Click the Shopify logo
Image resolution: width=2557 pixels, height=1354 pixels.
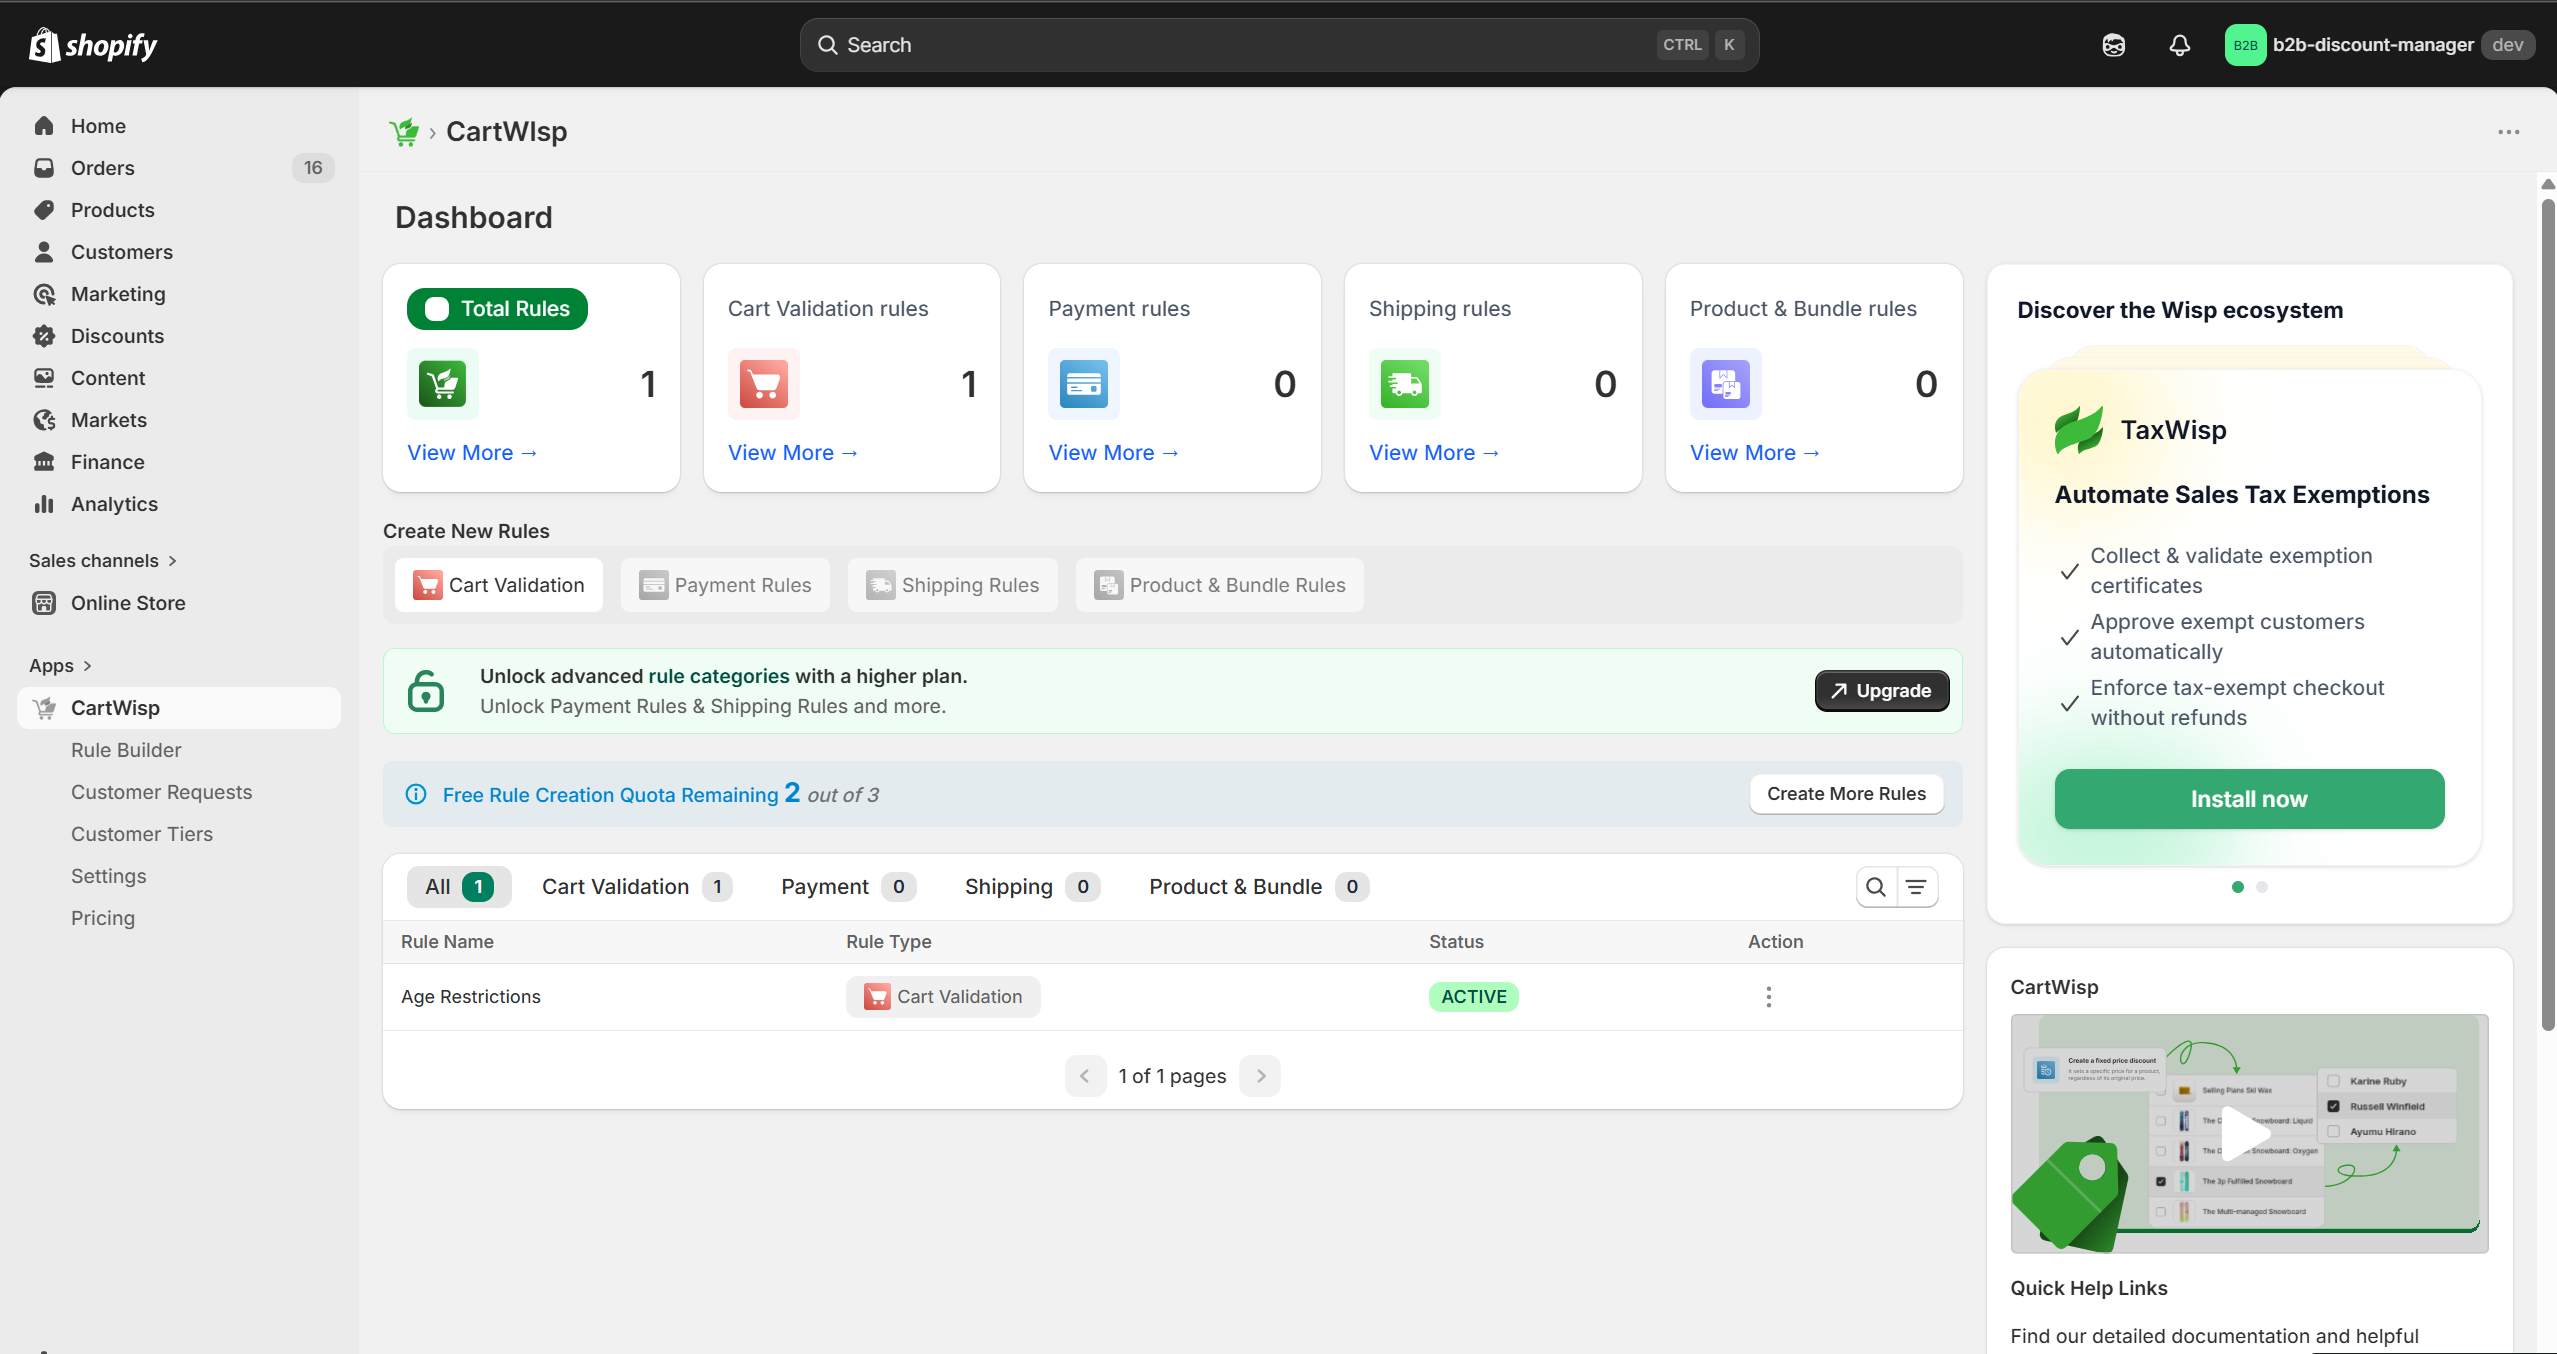(x=93, y=45)
